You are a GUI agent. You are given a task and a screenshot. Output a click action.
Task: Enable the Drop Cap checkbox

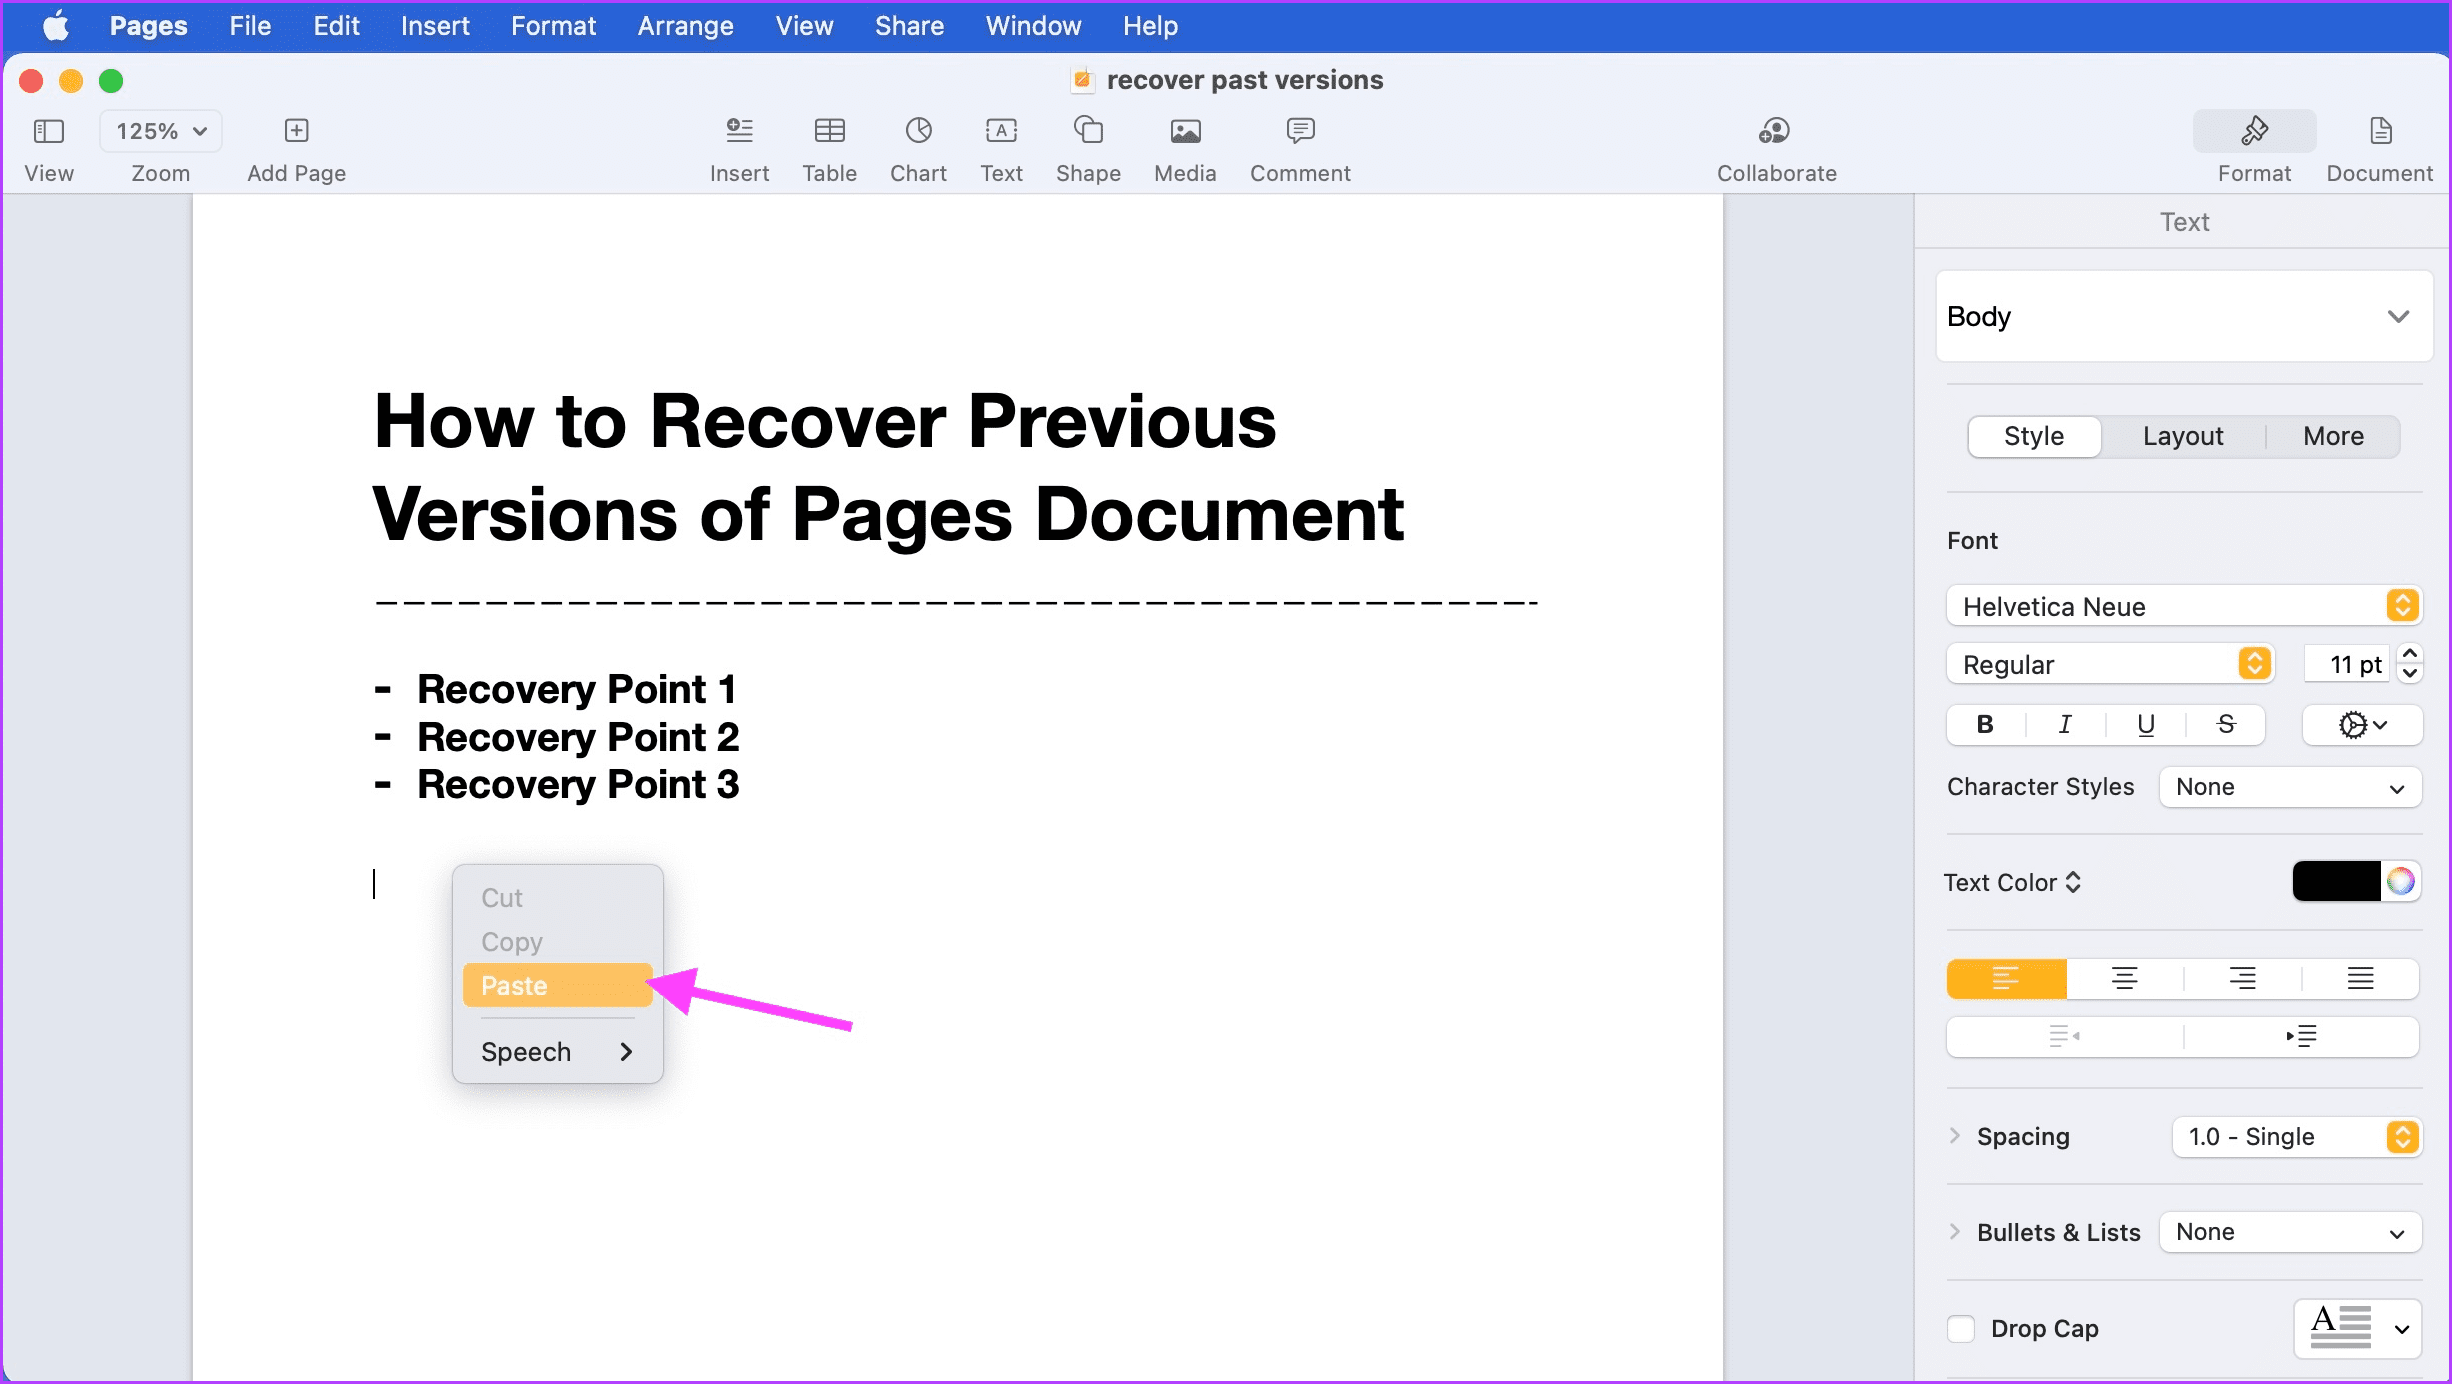pyautogui.click(x=1960, y=1329)
